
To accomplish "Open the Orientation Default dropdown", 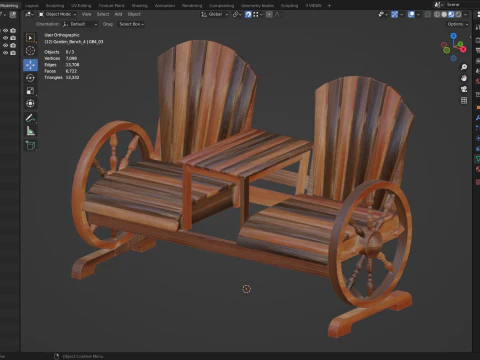I will click(80, 24).
